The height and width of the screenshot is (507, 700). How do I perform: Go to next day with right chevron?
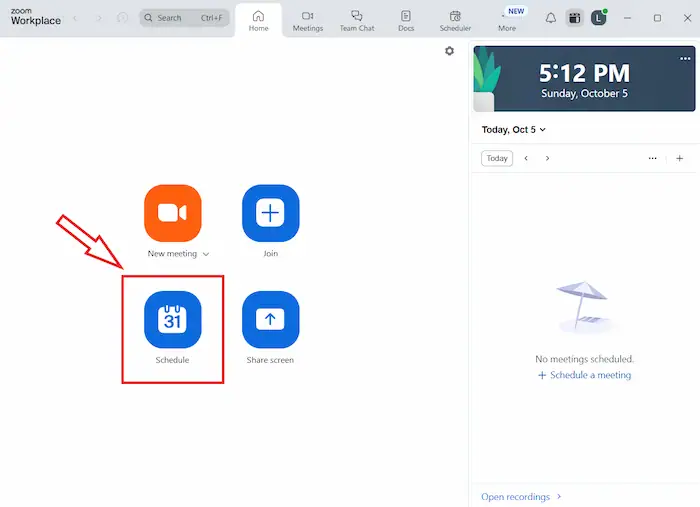547,158
